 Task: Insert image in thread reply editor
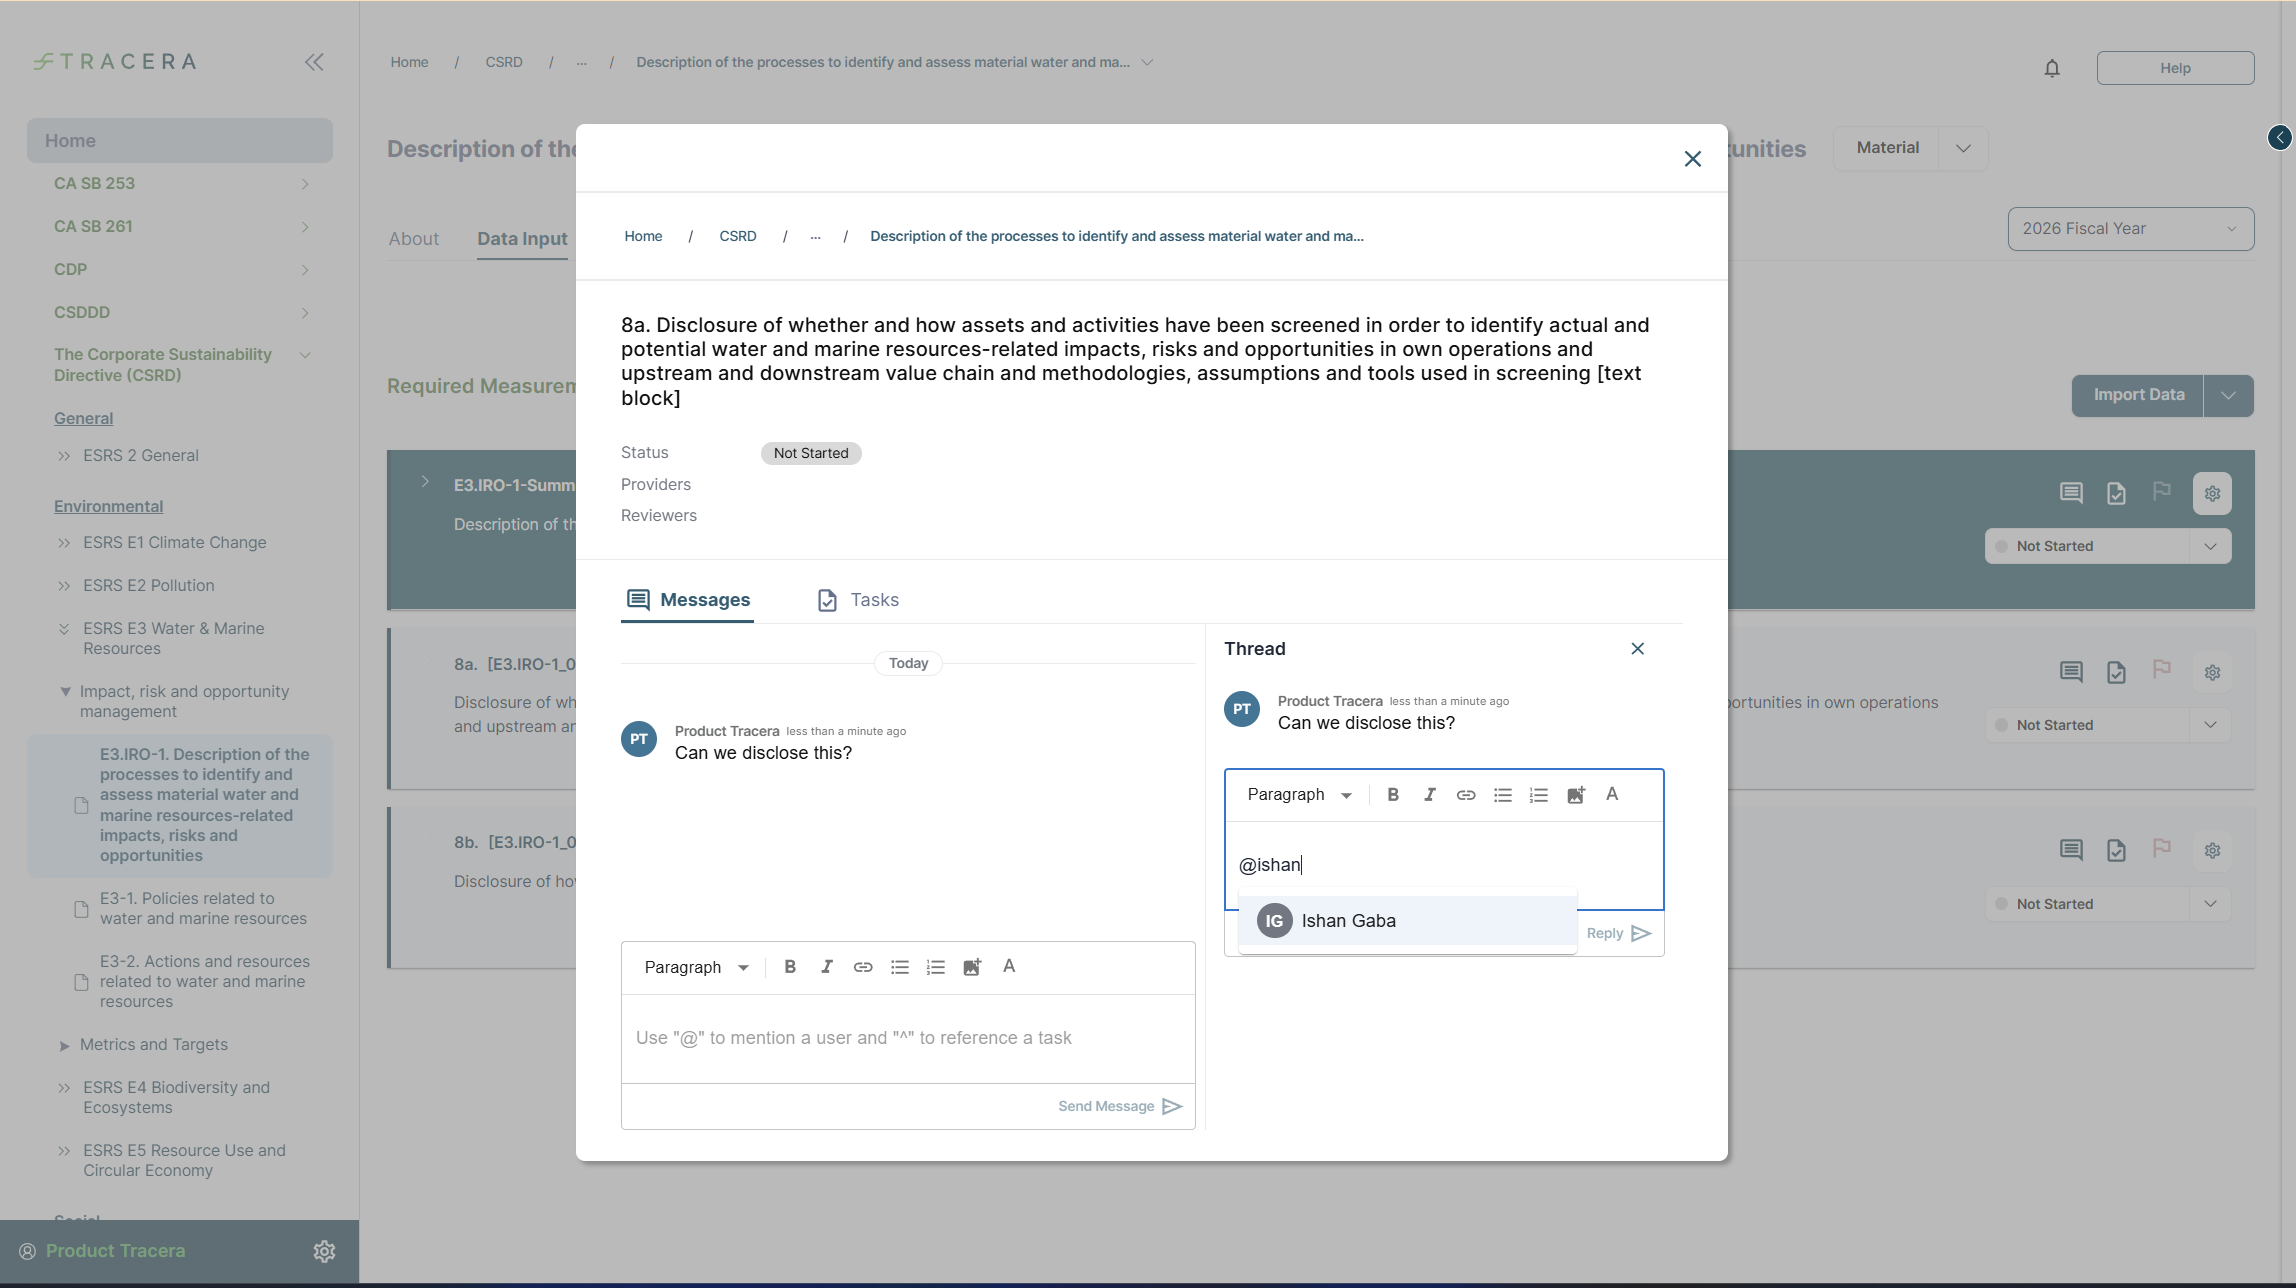coord(1575,795)
